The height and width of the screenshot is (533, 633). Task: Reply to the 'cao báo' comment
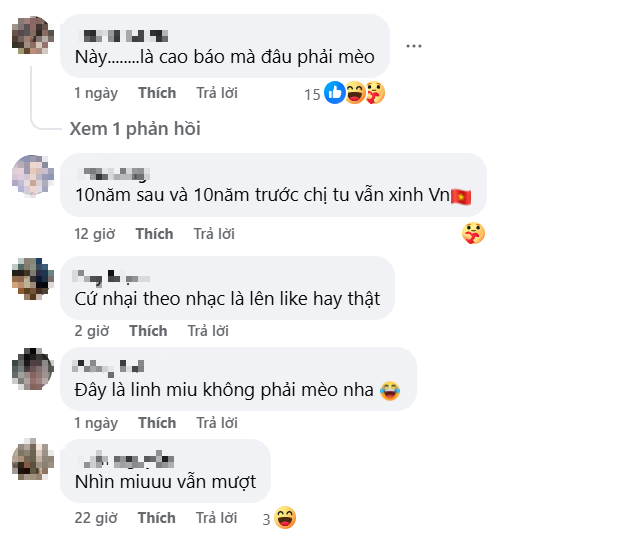(x=216, y=93)
